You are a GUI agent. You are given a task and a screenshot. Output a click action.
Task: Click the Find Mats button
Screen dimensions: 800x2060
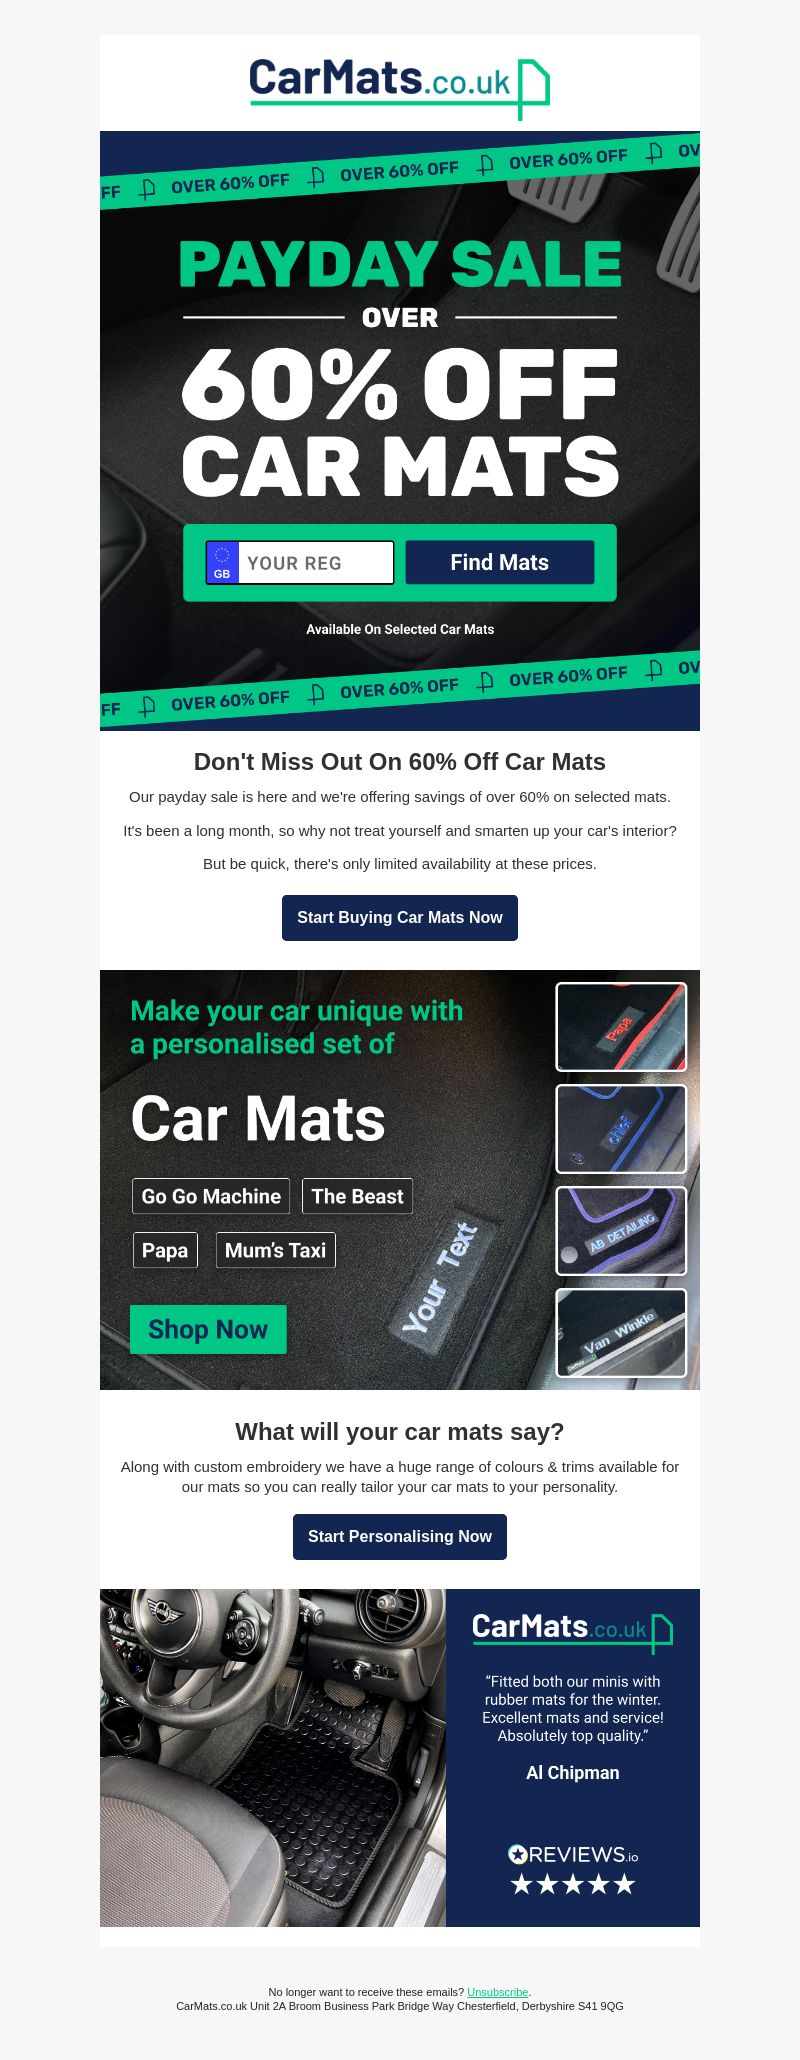coord(500,562)
